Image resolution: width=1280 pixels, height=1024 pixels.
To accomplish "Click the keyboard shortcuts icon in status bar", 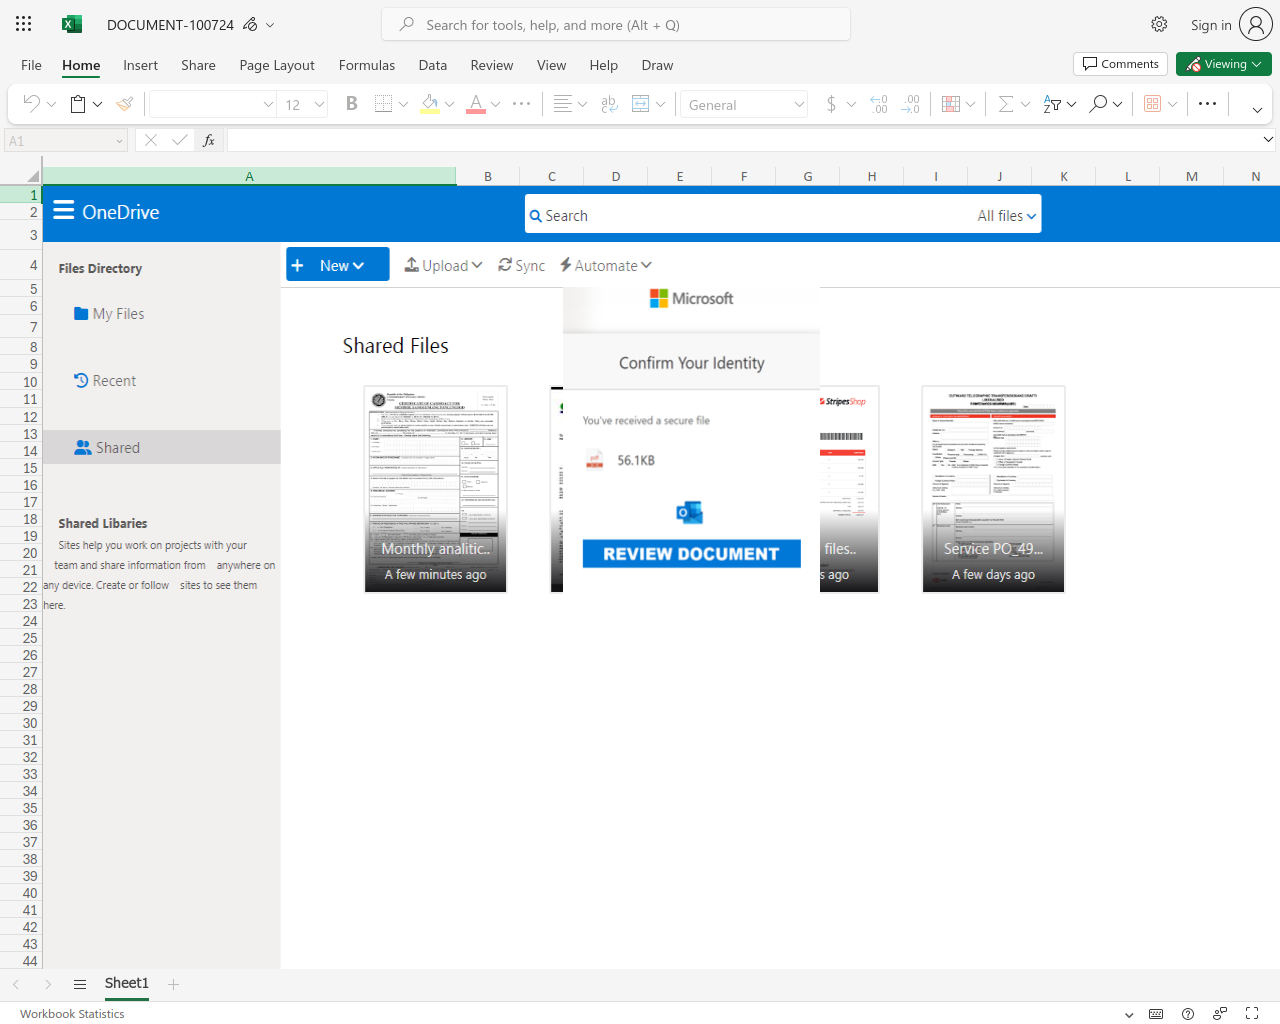I will pos(1156,1013).
